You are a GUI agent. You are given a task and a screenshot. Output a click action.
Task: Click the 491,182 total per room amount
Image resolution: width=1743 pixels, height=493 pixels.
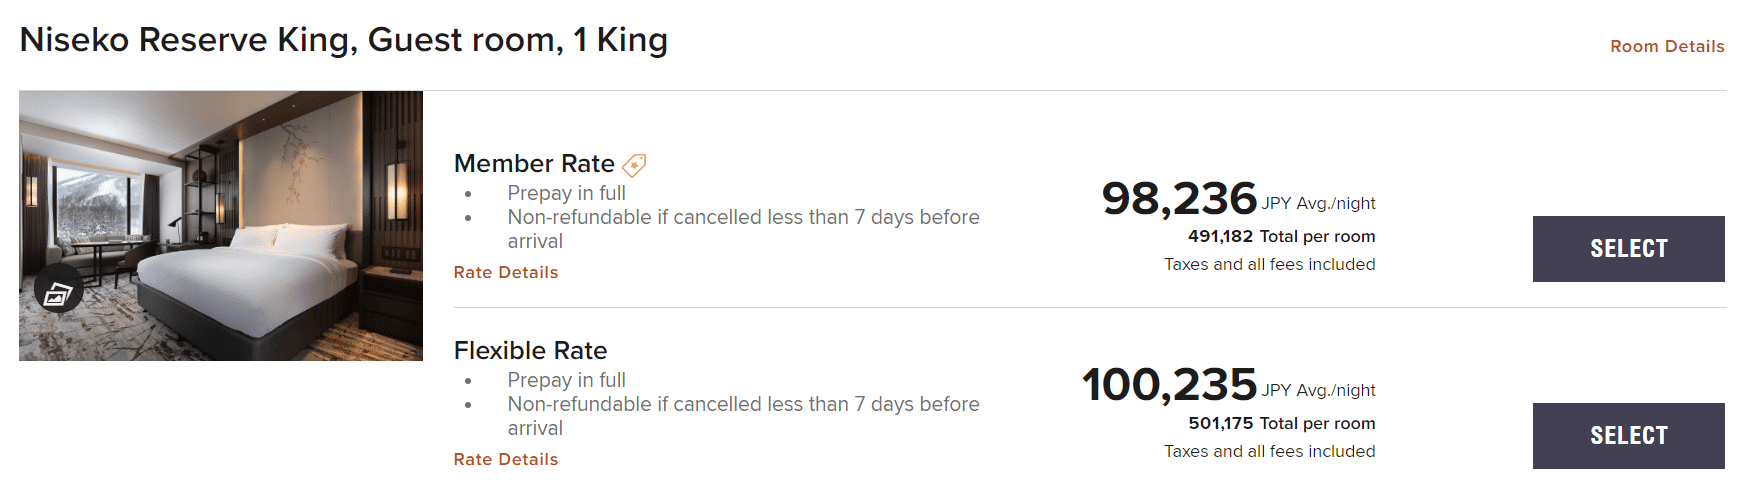tap(1220, 236)
